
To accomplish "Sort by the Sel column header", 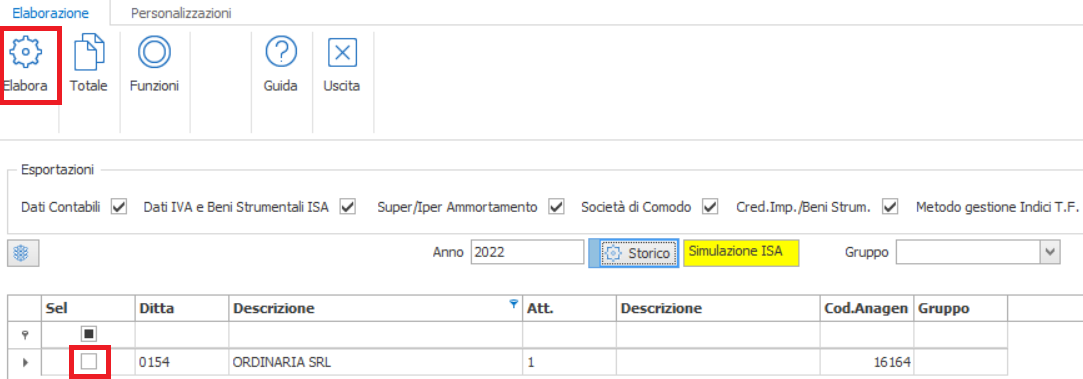I will (x=87, y=309).
